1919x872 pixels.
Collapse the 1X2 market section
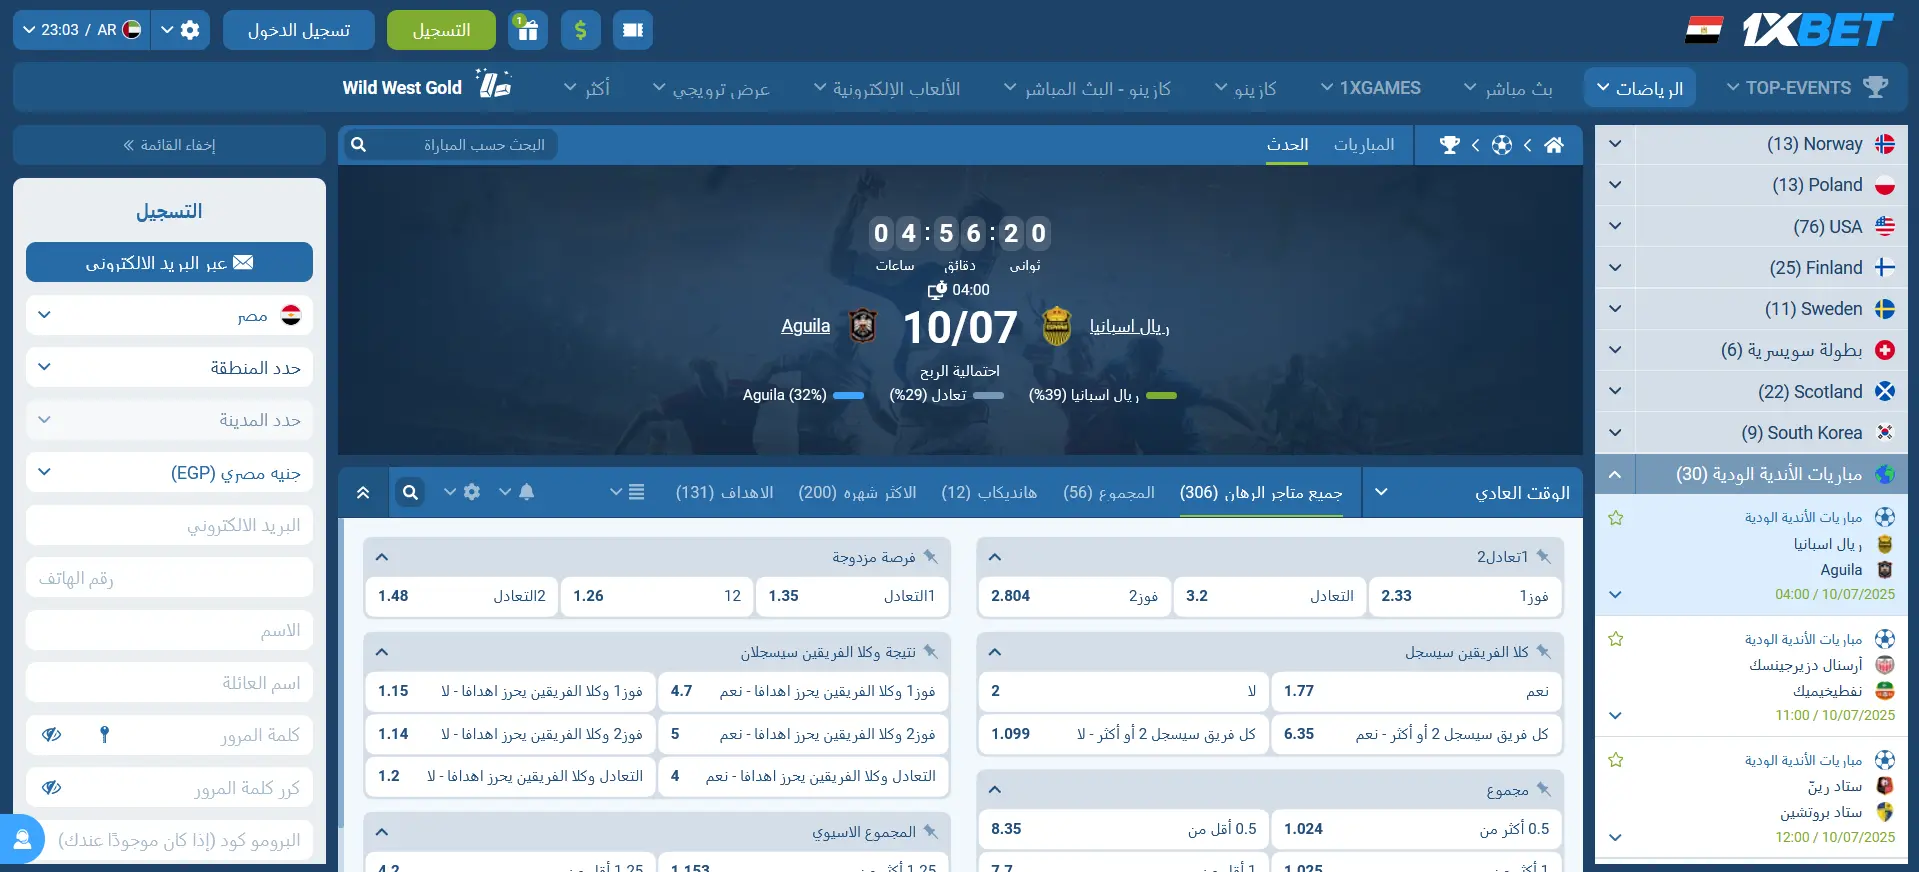pos(995,557)
